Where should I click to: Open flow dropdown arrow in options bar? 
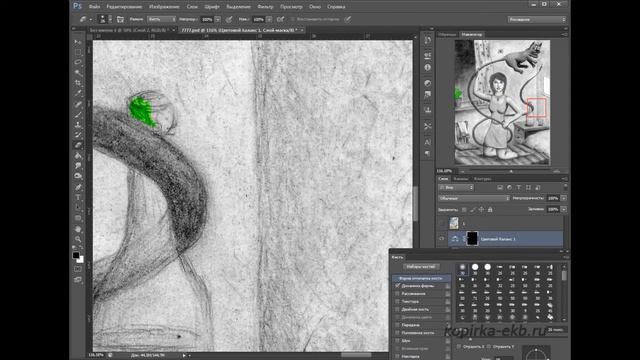pos(269,19)
